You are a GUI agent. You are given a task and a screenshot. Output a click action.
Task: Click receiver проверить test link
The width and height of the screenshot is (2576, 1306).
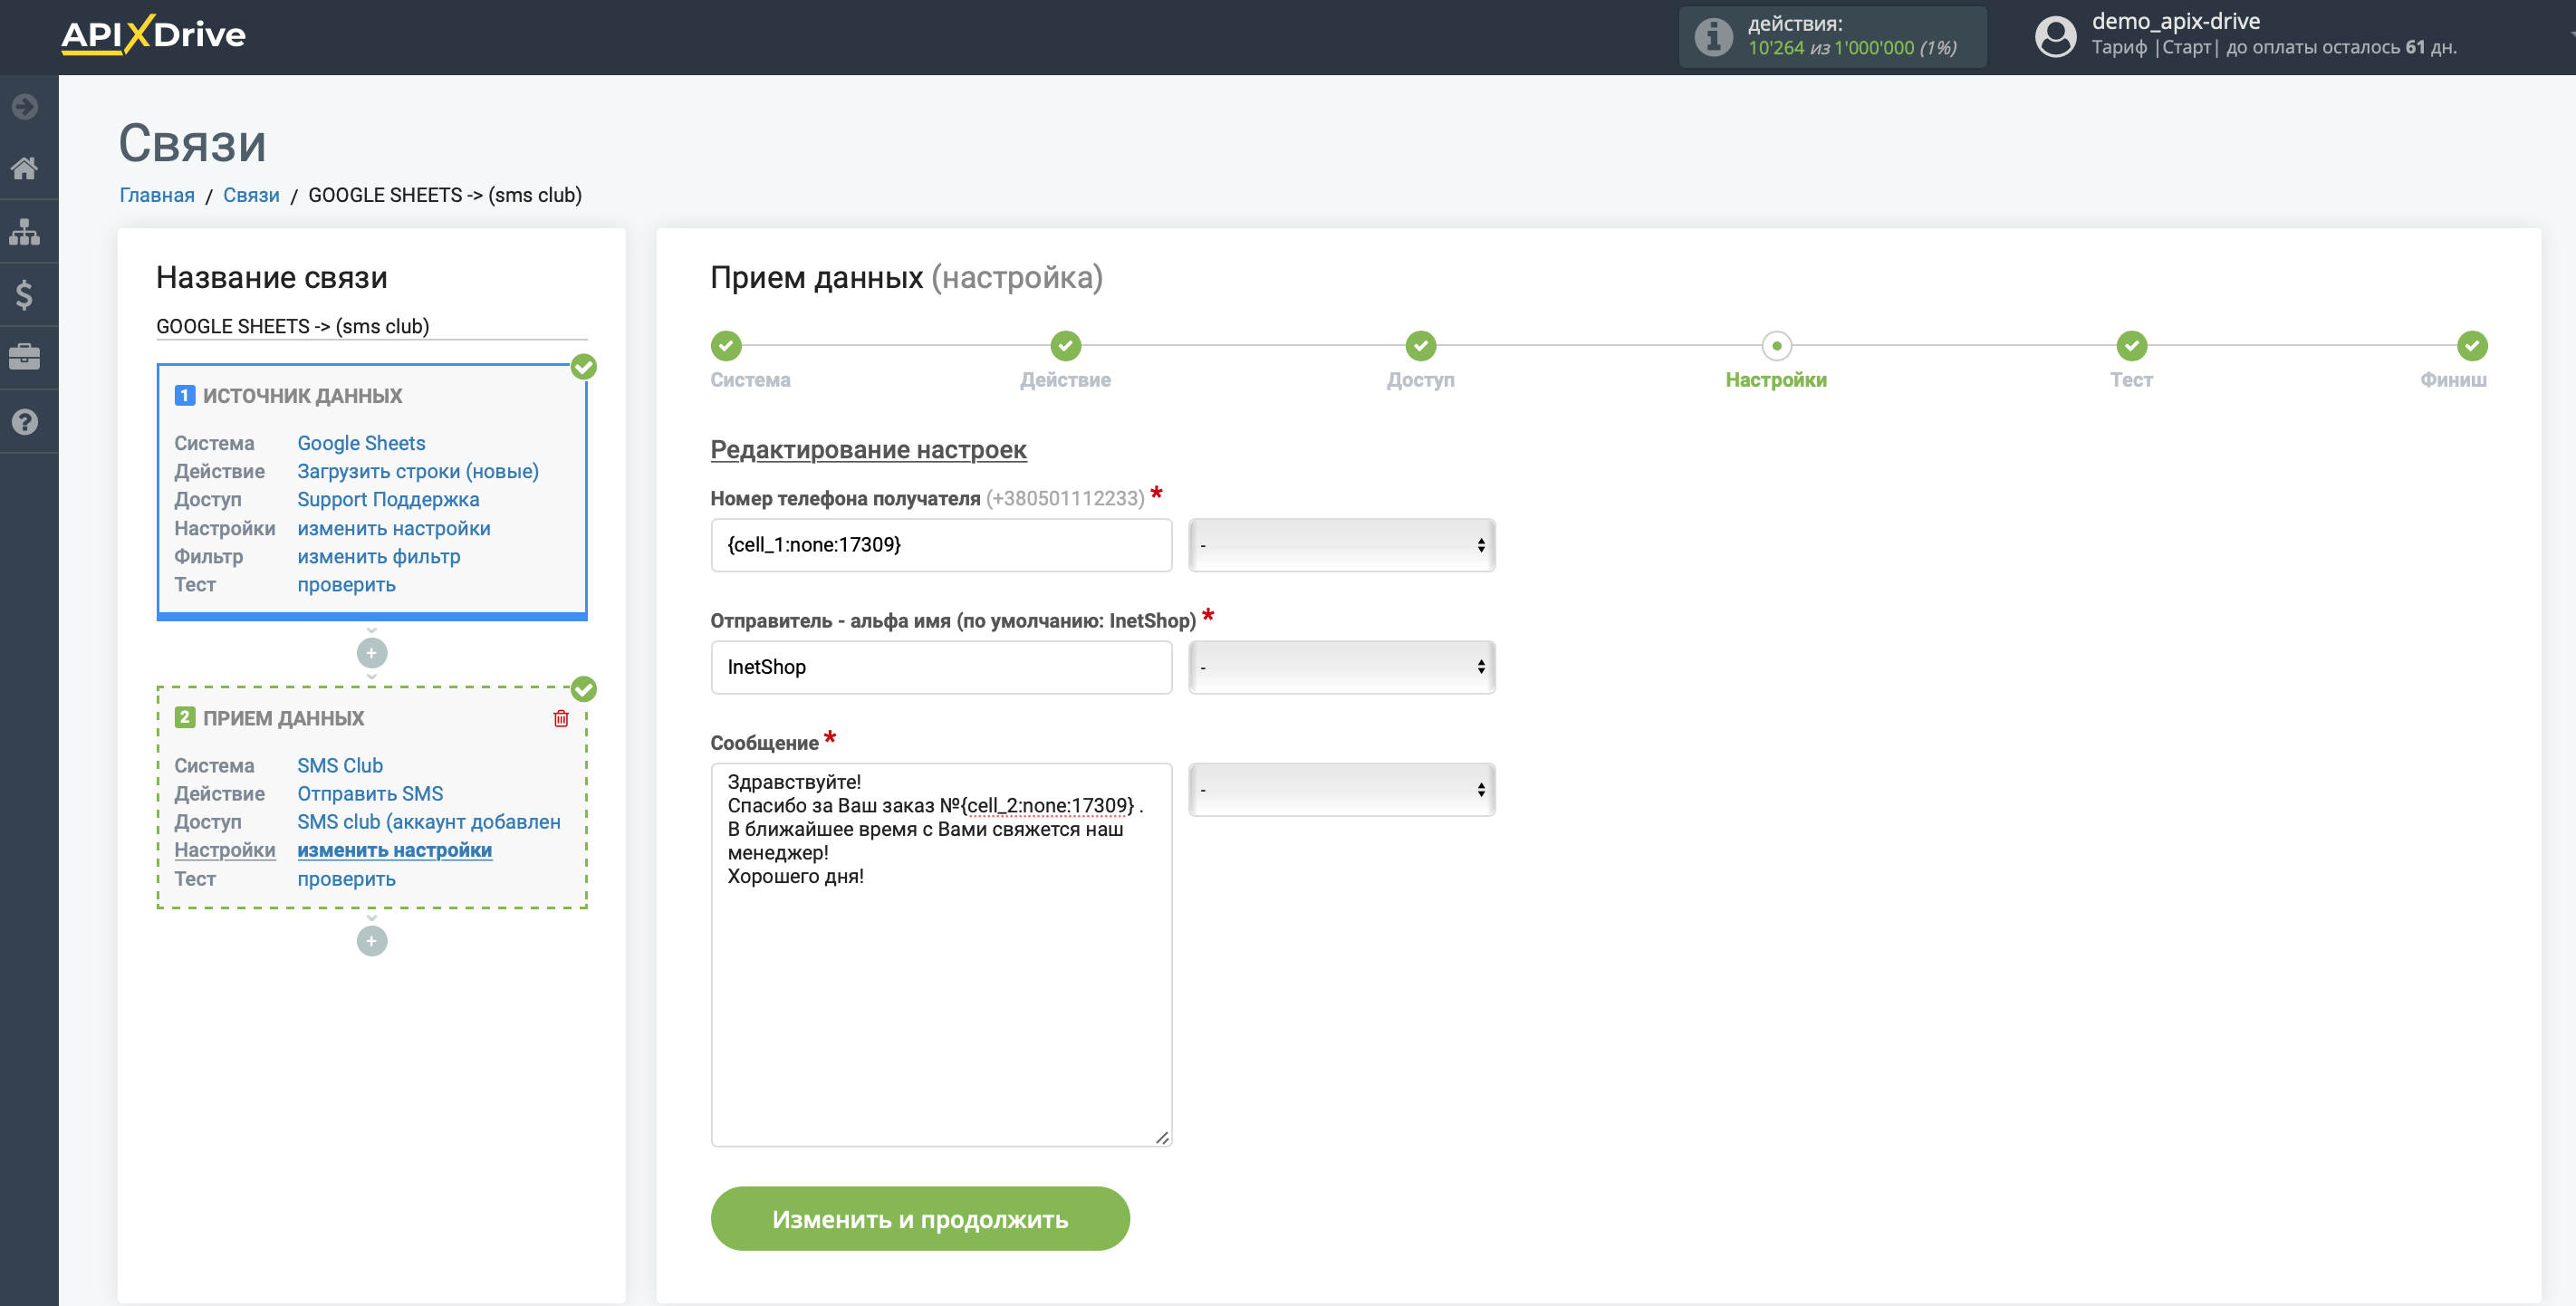pyautogui.click(x=346, y=879)
